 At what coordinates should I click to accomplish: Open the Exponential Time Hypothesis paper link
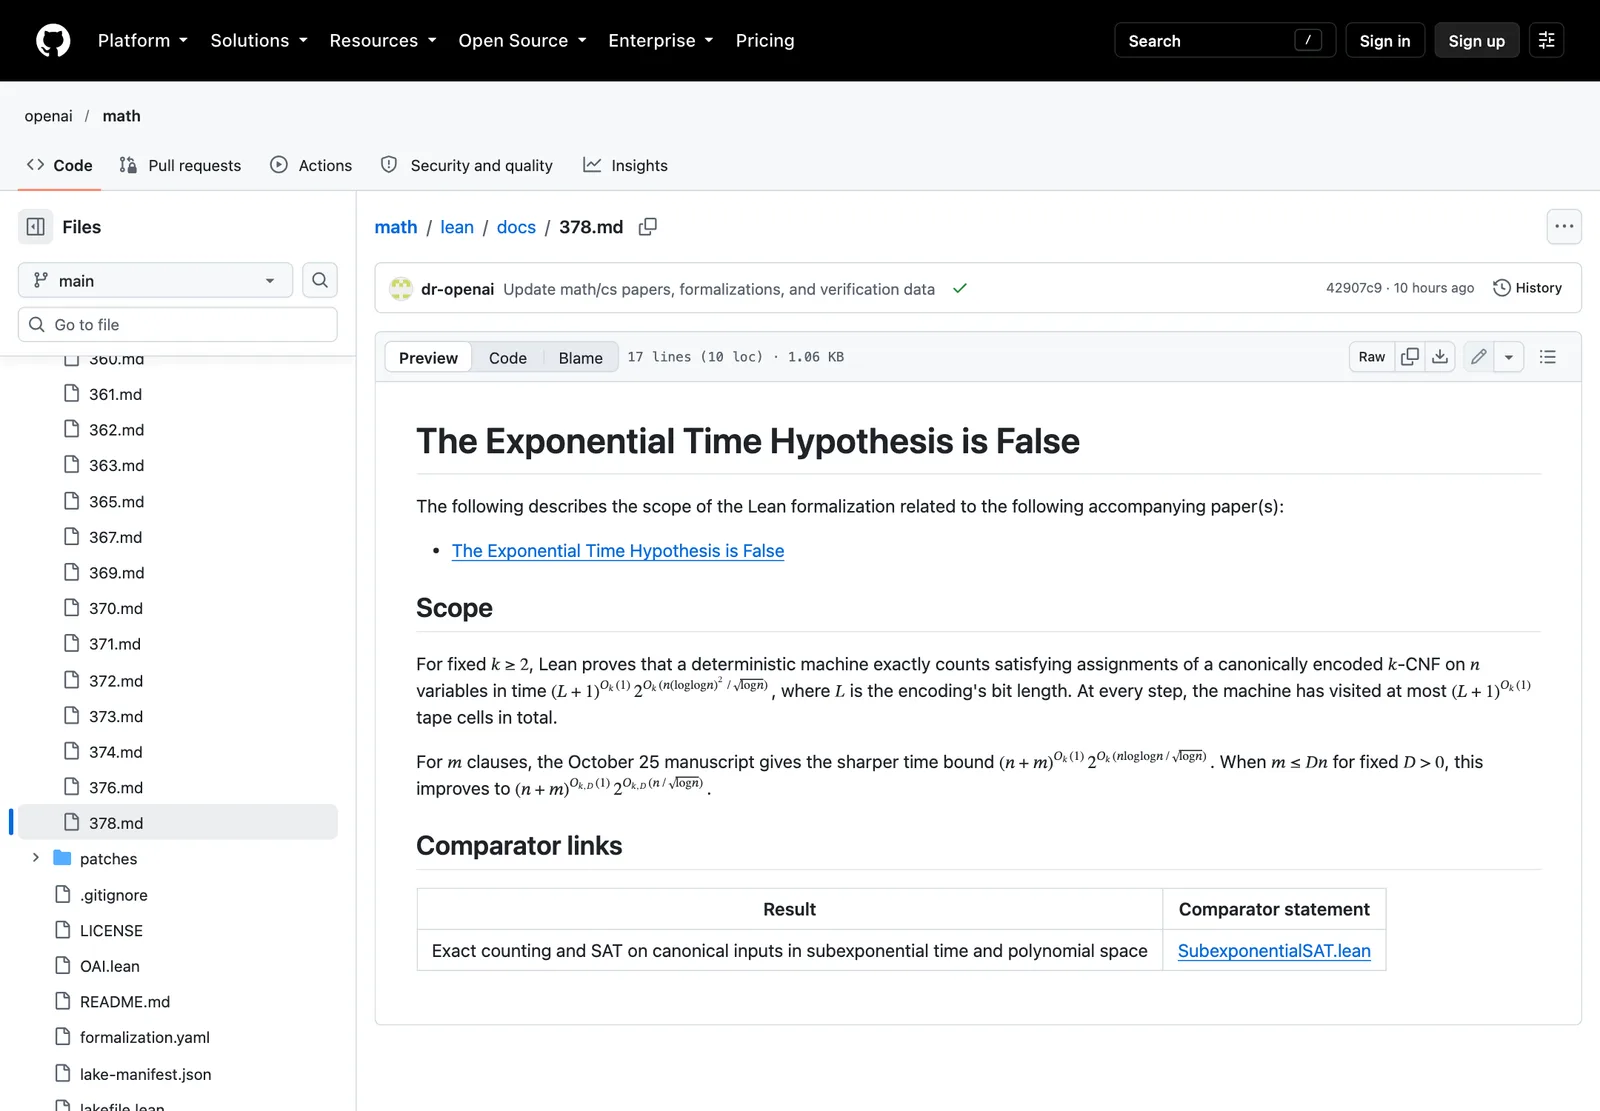tap(618, 551)
